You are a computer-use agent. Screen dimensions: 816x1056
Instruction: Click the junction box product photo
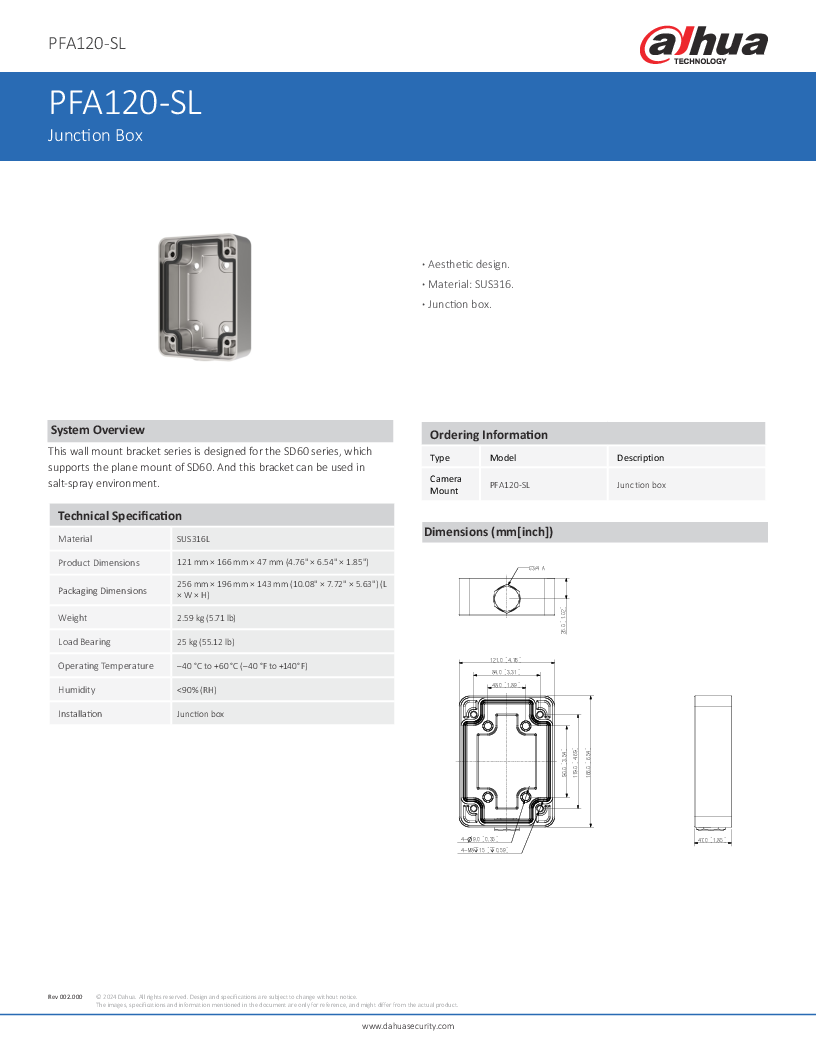205,296
